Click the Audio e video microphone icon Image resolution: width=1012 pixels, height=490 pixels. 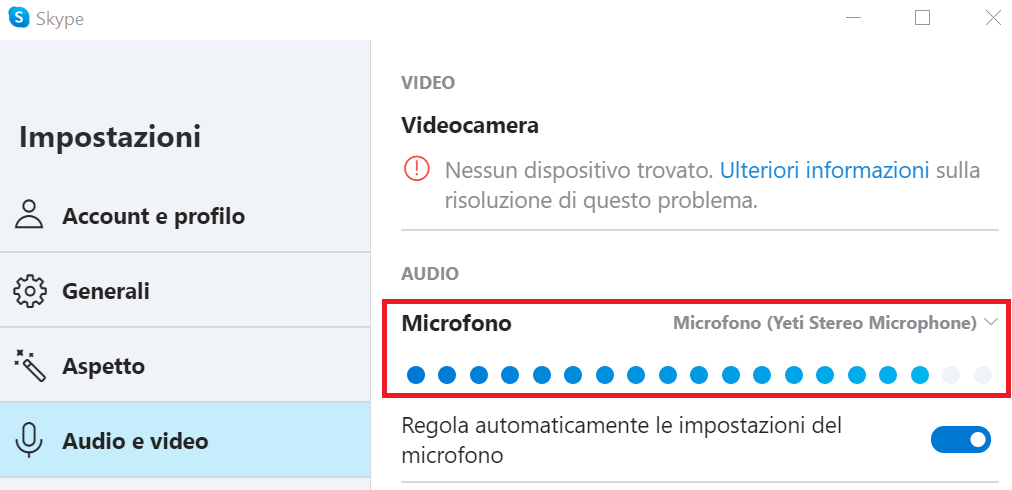tap(31, 440)
